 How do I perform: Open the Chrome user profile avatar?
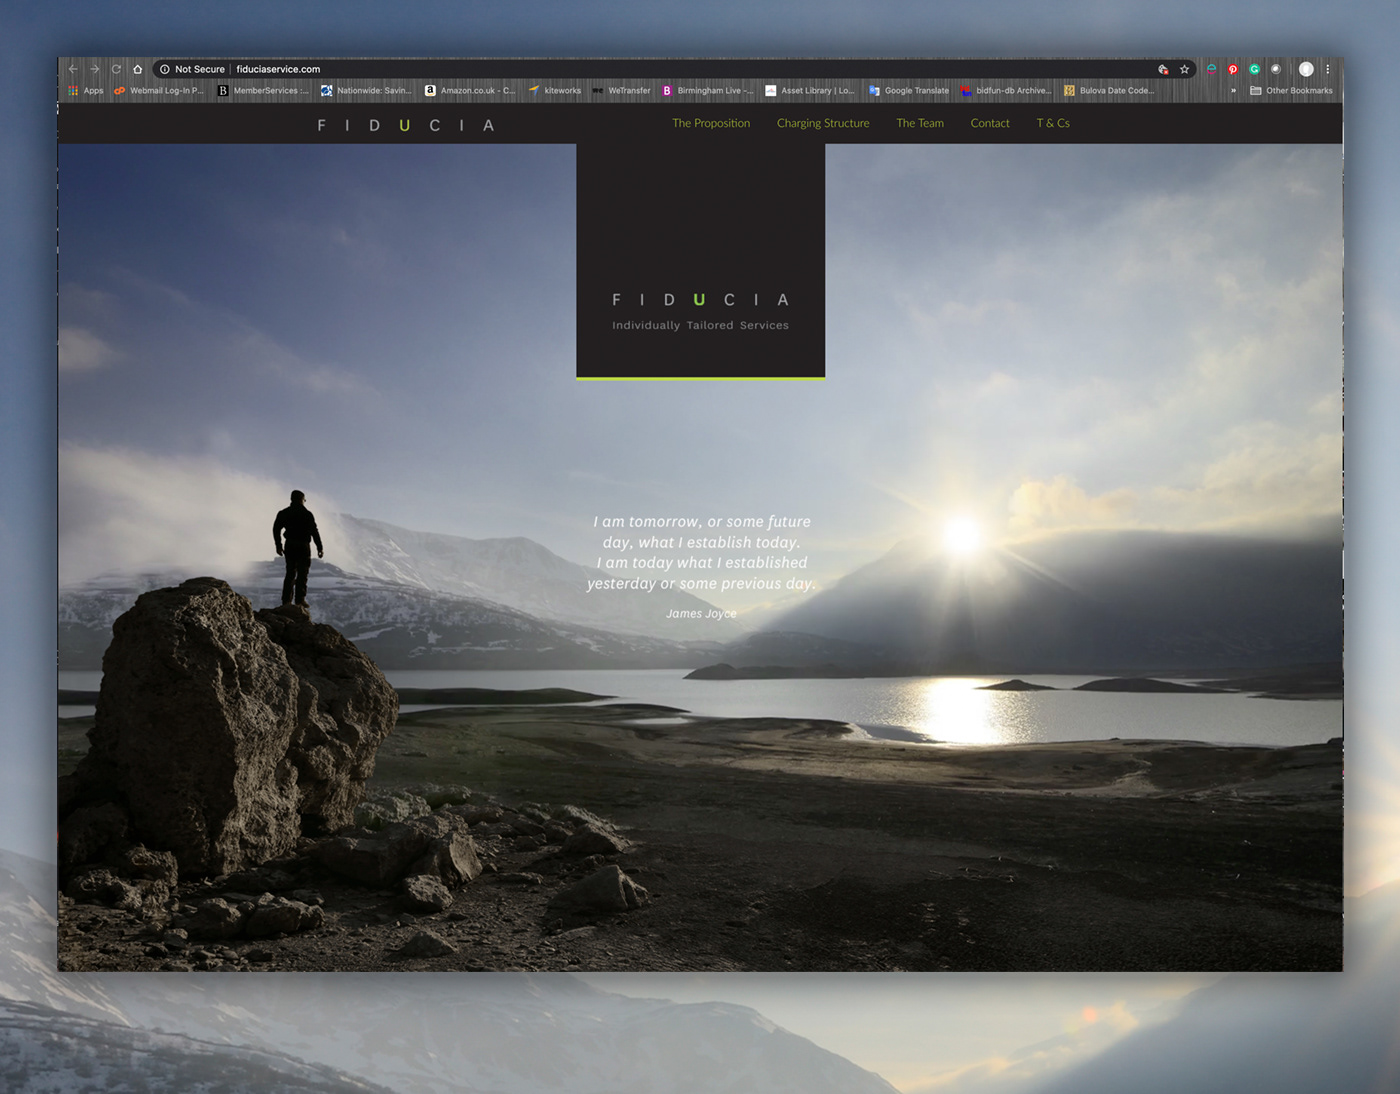pos(1306,69)
